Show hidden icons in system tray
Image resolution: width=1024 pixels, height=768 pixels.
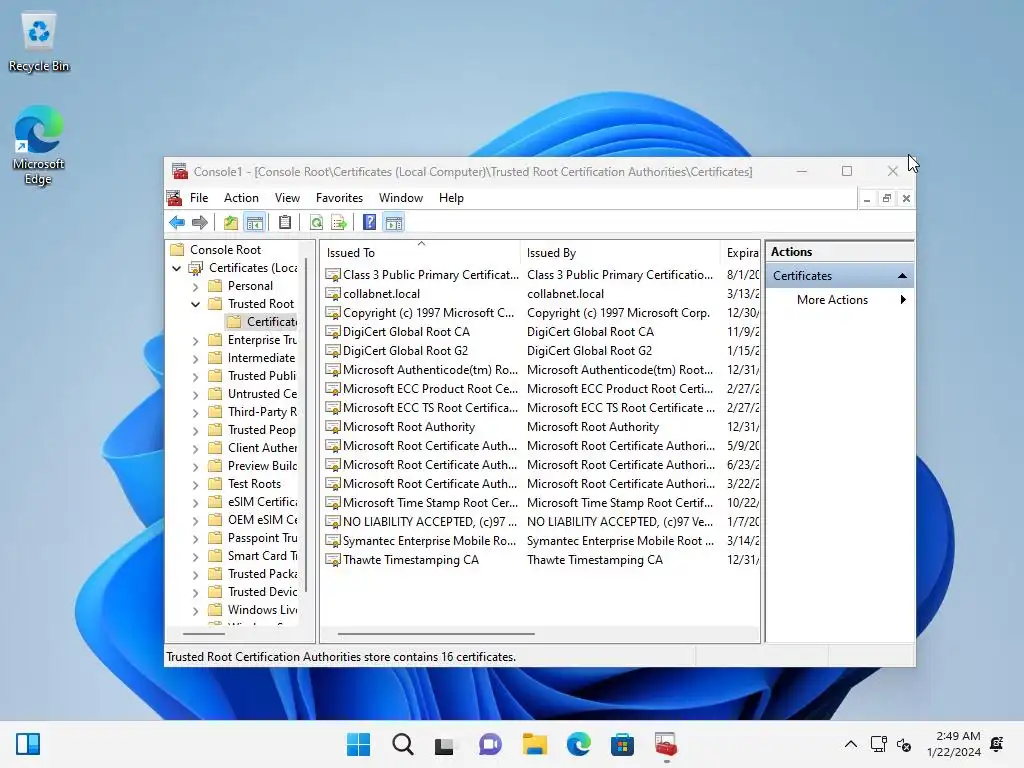tap(850, 744)
